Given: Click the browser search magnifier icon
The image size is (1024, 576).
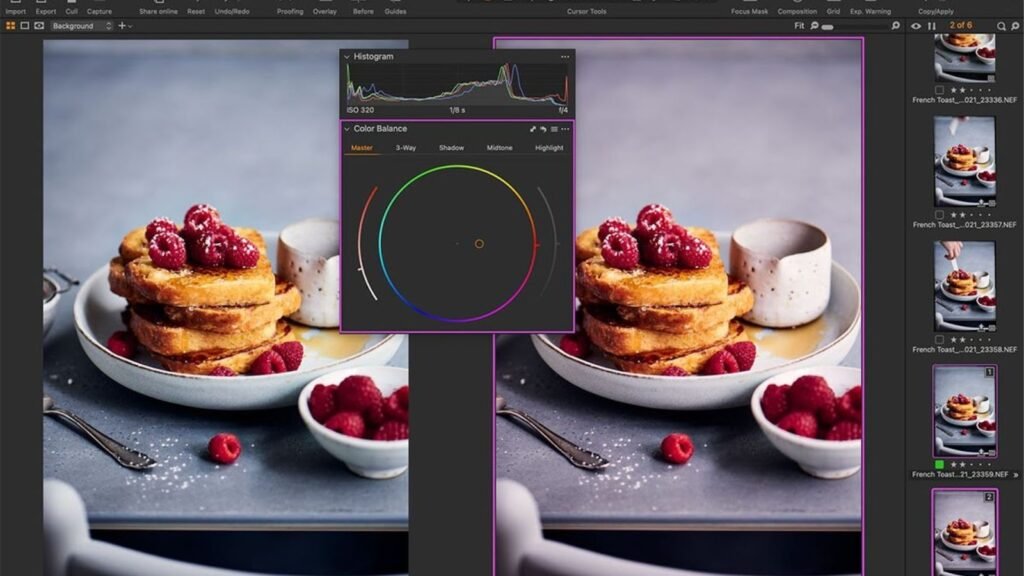Looking at the screenshot, I should click(x=1001, y=26).
